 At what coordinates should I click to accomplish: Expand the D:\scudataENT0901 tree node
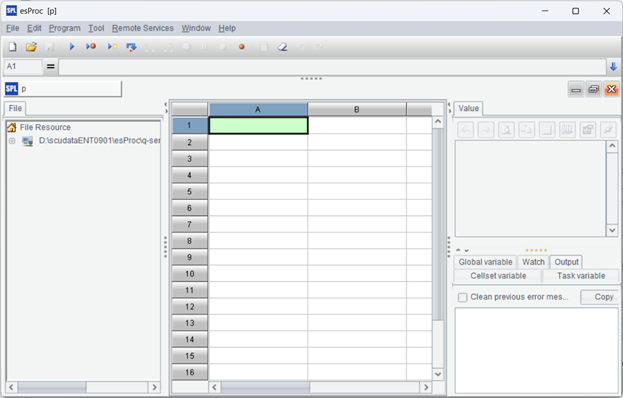(x=12, y=141)
